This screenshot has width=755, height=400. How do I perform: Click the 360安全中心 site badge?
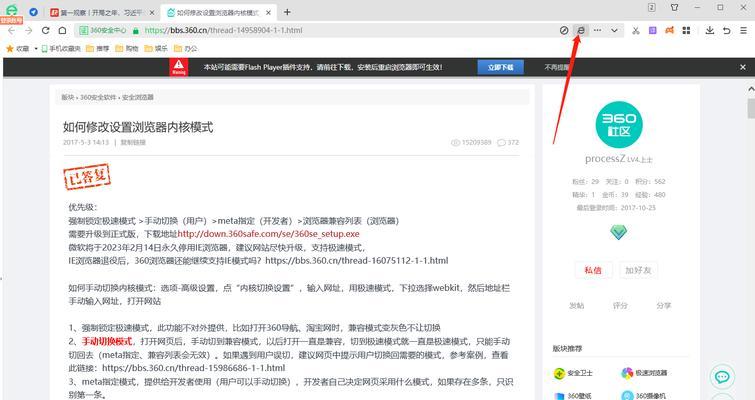[103, 30]
